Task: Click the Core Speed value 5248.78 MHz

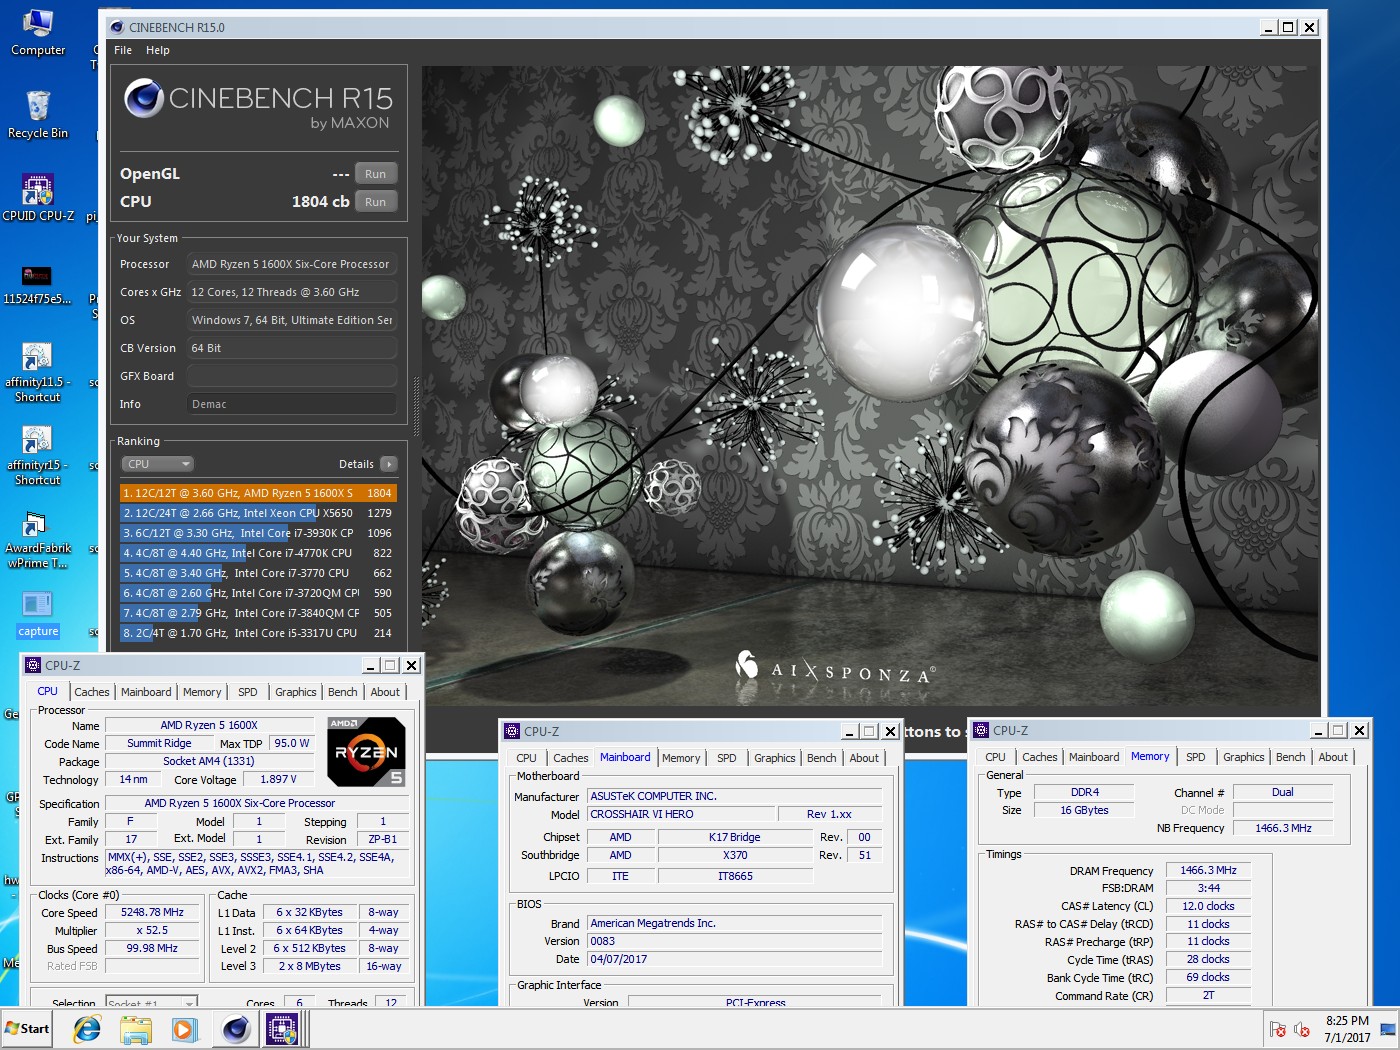Action: point(152,912)
